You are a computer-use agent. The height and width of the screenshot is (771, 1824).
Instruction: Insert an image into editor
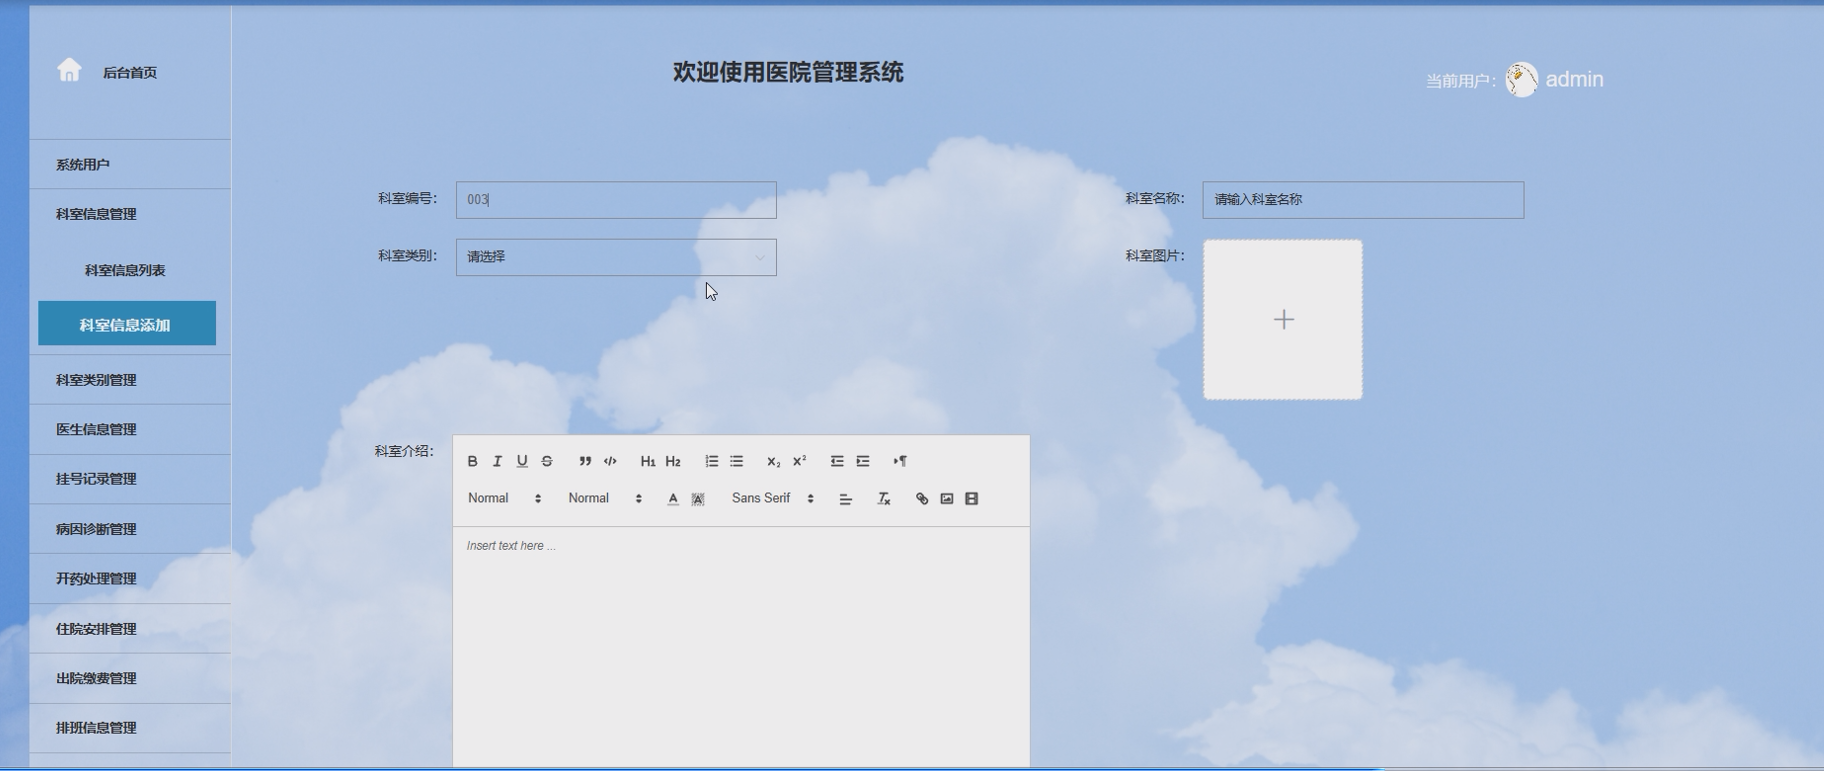(947, 499)
